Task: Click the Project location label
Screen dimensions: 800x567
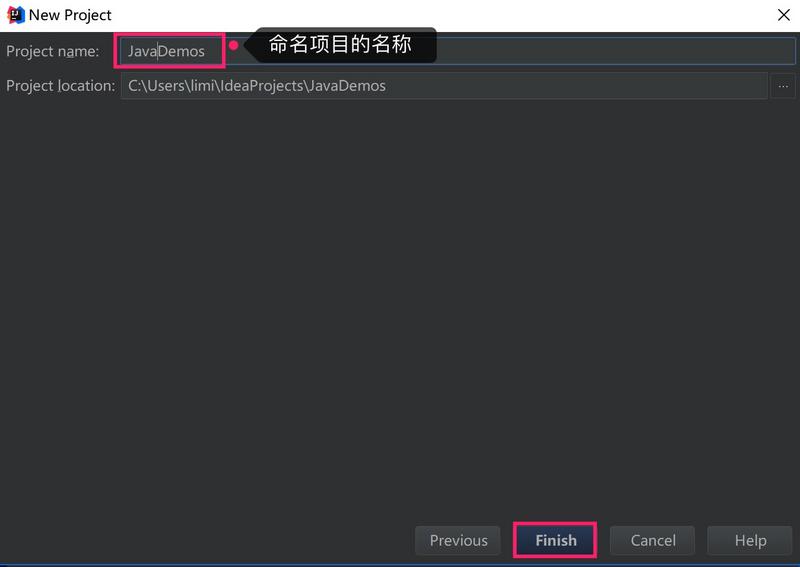Action: pos(61,86)
